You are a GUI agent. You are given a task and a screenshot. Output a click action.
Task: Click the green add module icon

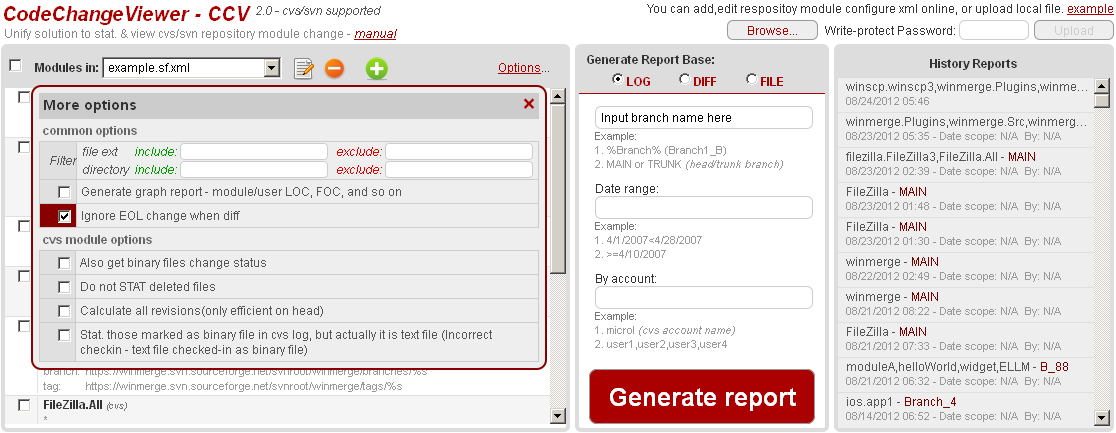(x=377, y=68)
